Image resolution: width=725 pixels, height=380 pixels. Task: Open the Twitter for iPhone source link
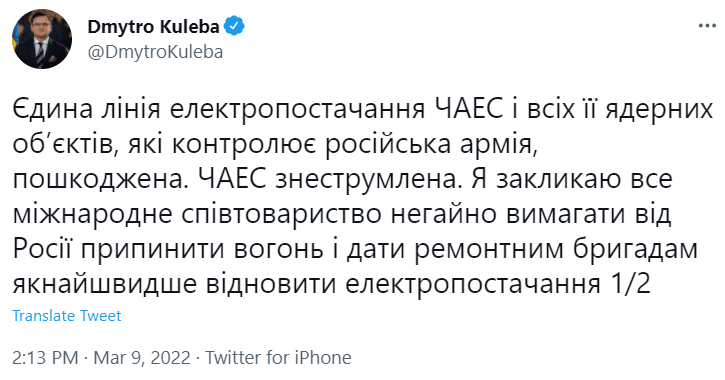point(278,358)
